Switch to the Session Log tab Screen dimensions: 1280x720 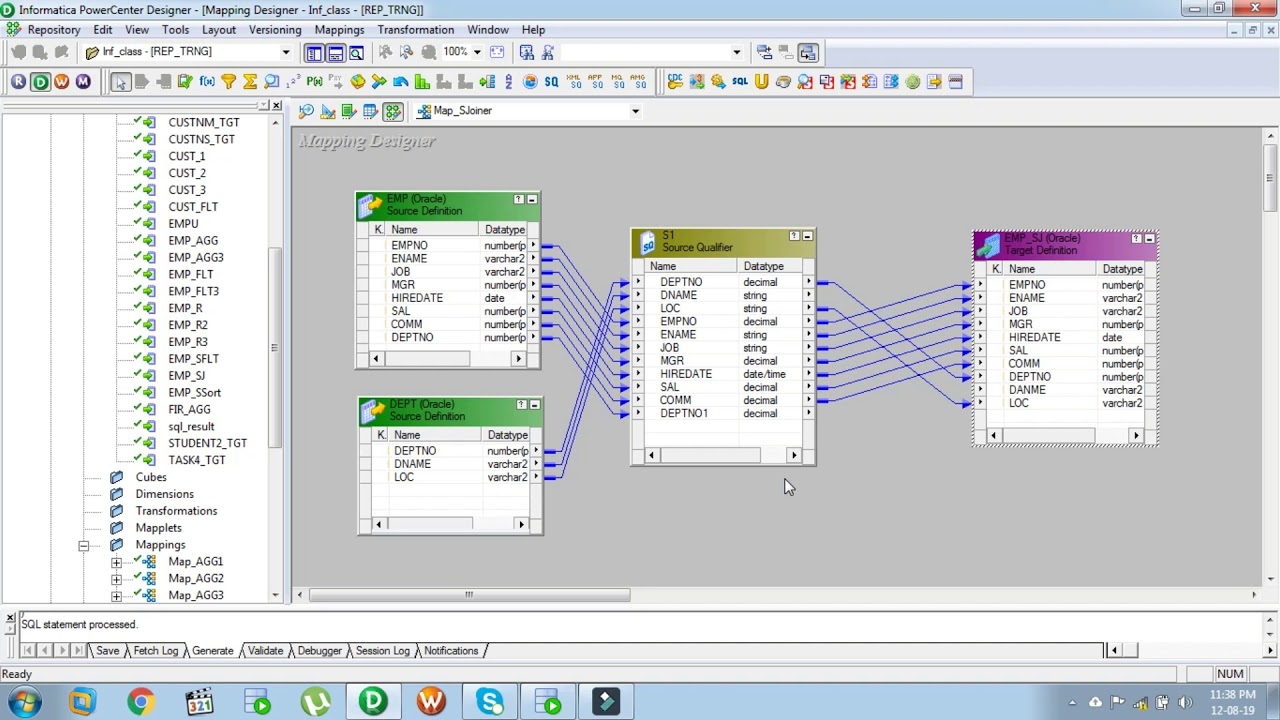coord(382,651)
